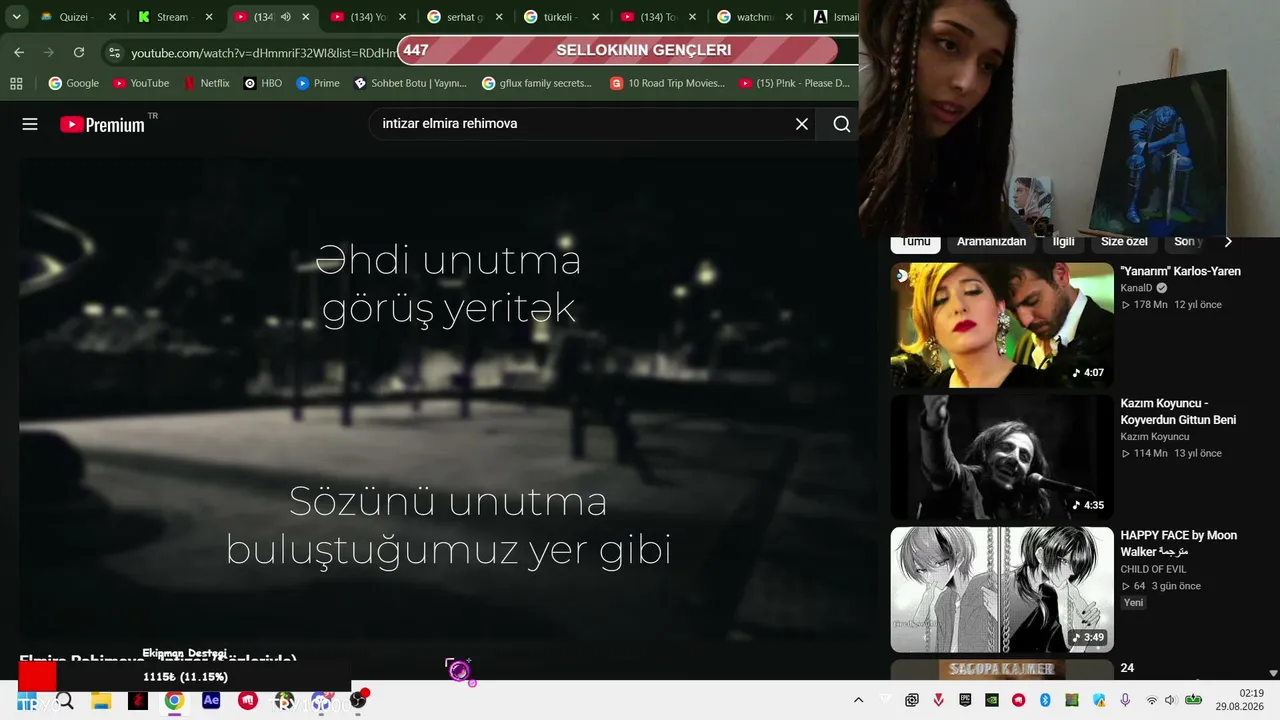
Task: Open the Epic Games tray icon
Action: [965, 701]
